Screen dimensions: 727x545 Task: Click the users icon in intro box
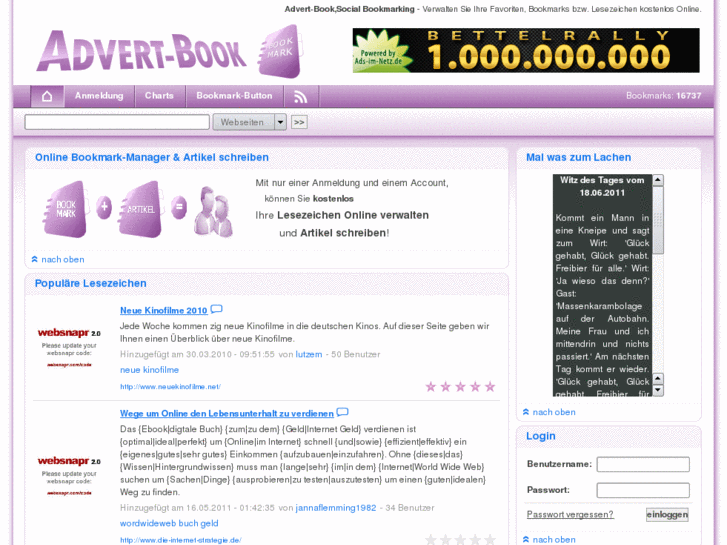click(214, 212)
